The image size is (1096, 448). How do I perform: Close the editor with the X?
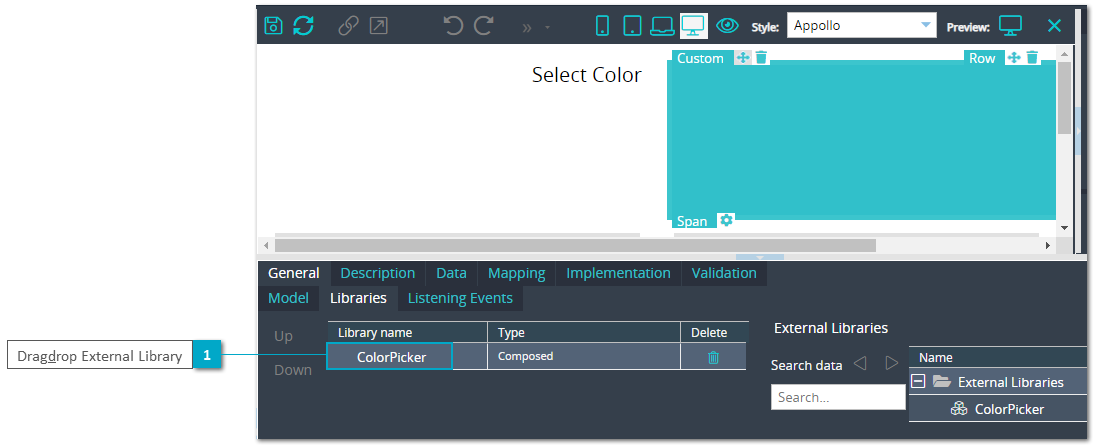(x=1054, y=26)
